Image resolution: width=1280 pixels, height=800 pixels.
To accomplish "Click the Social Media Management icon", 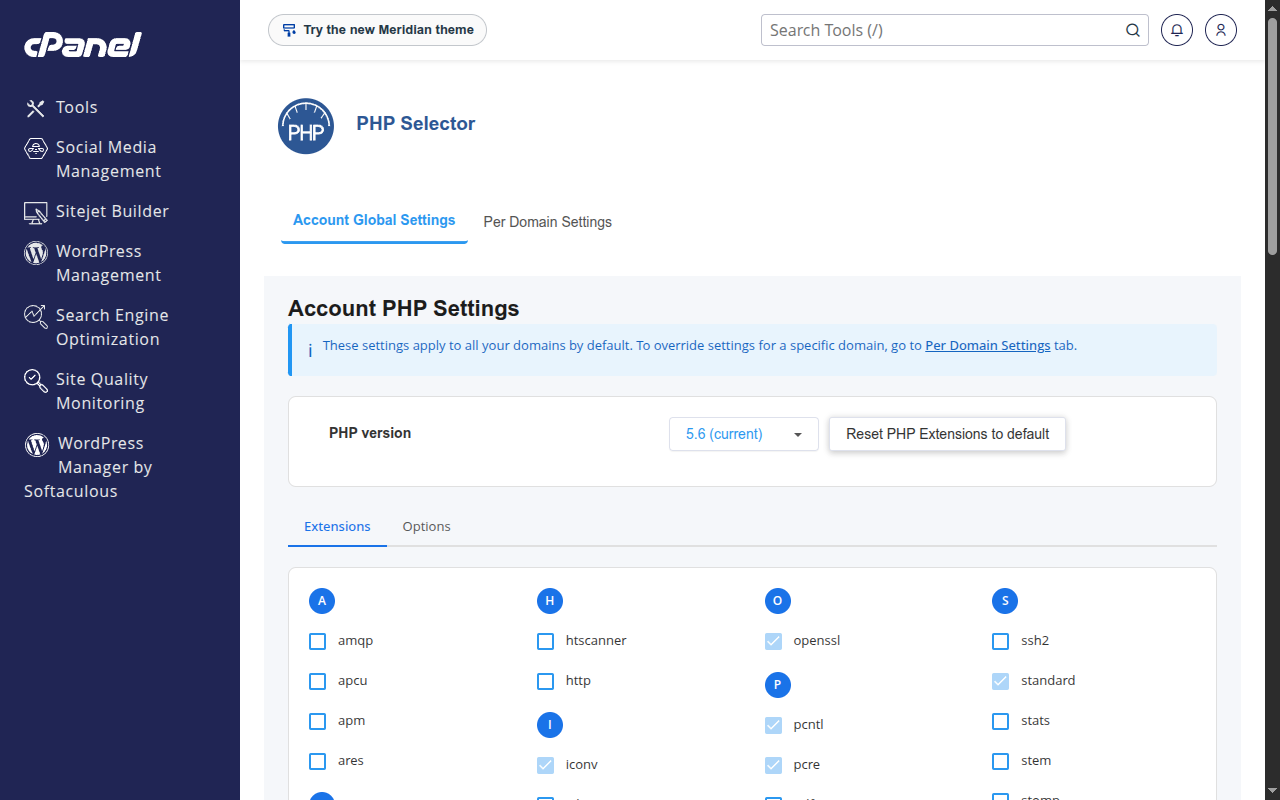I will click(x=36, y=148).
